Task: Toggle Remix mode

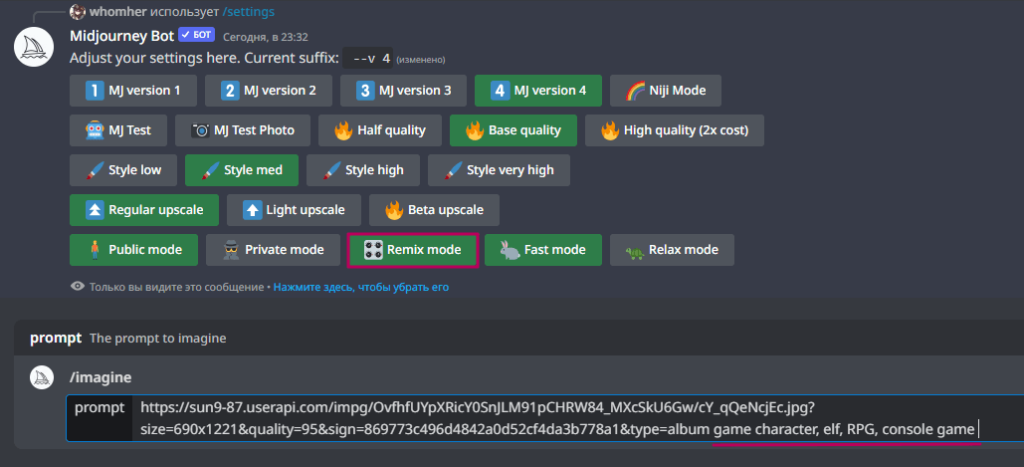Action: [413, 250]
